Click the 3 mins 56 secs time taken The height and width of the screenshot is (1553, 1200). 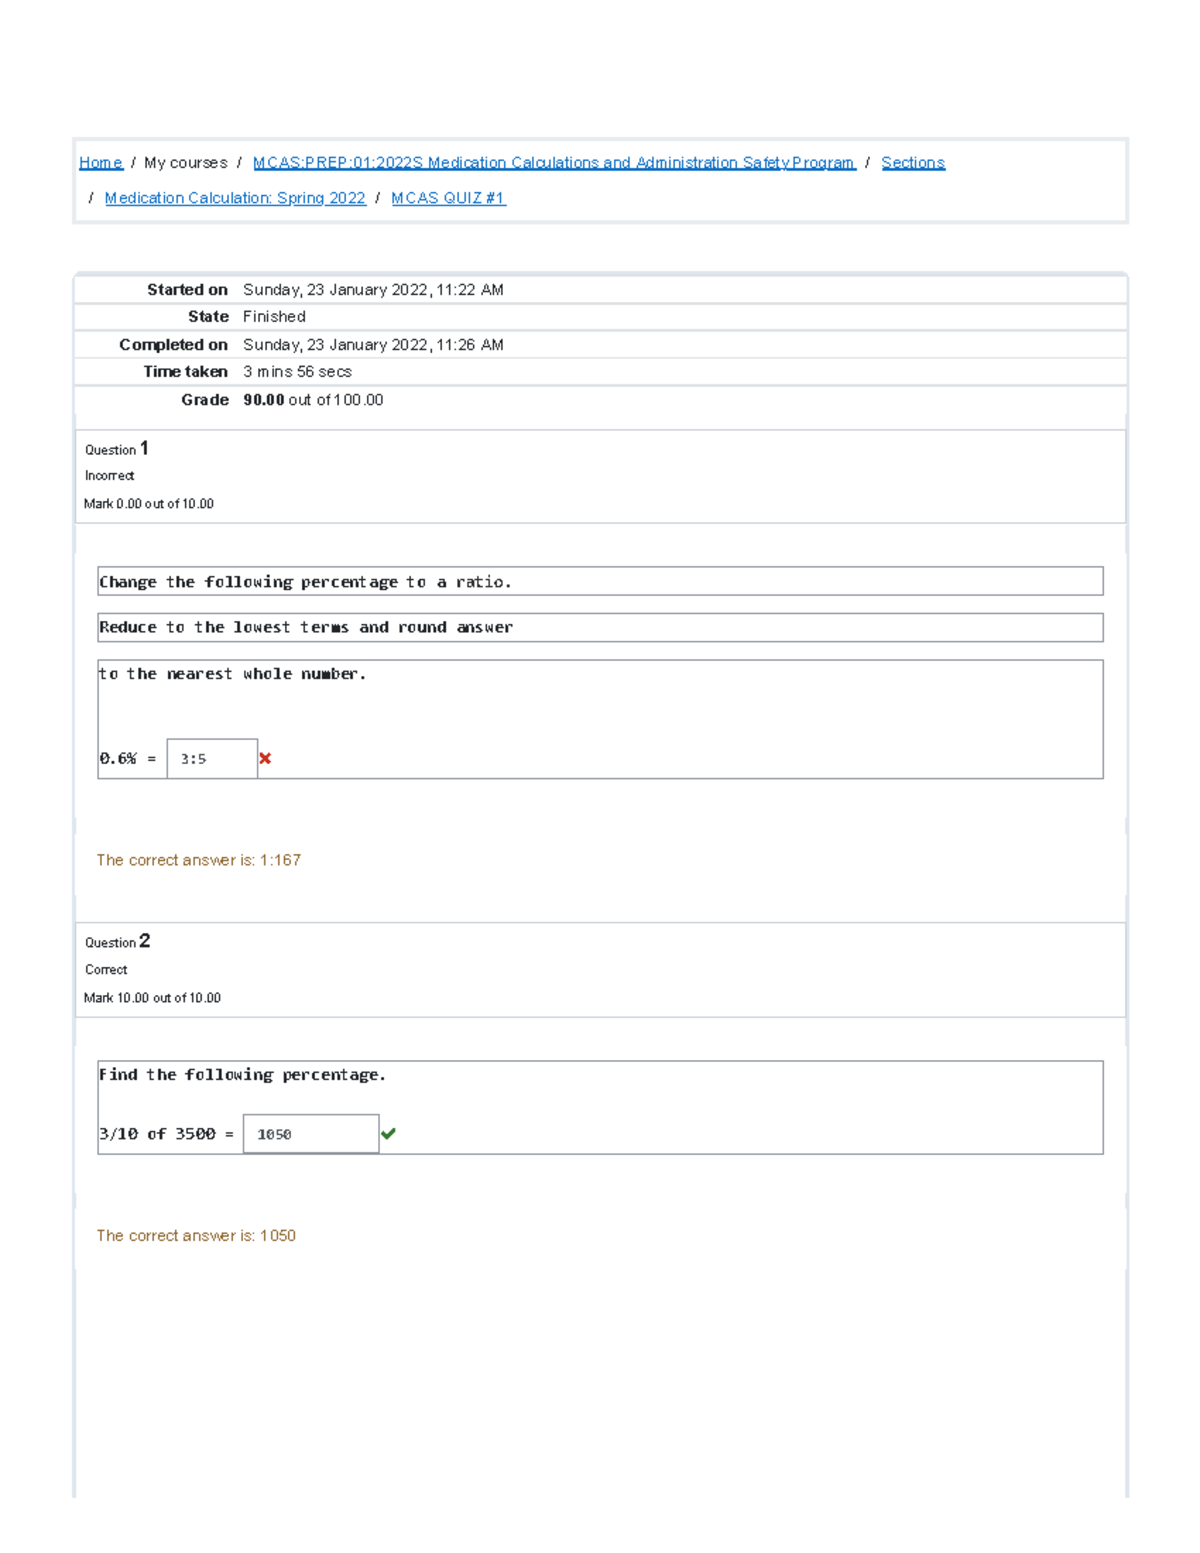coord(297,372)
